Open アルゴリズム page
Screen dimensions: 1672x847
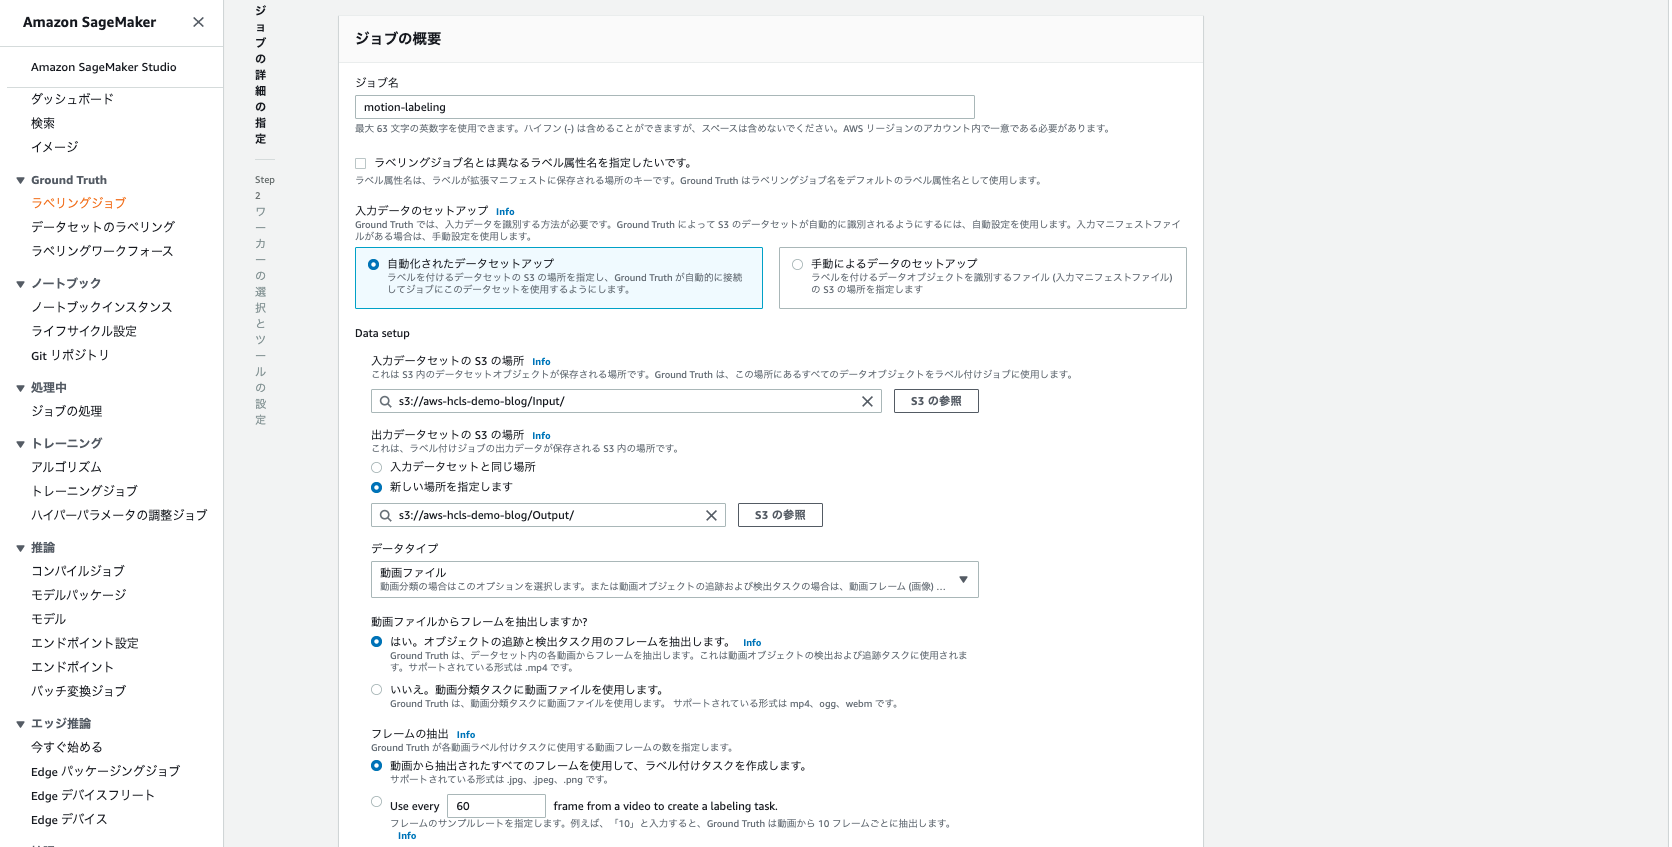click(66, 467)
